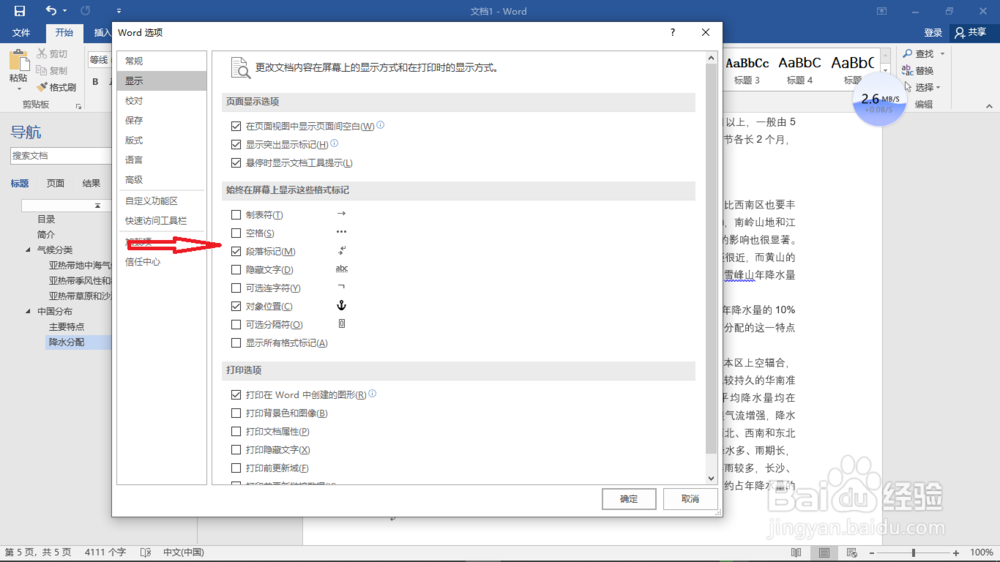
Task: Select Advanced (高级) options category
Action: (161, 180)
